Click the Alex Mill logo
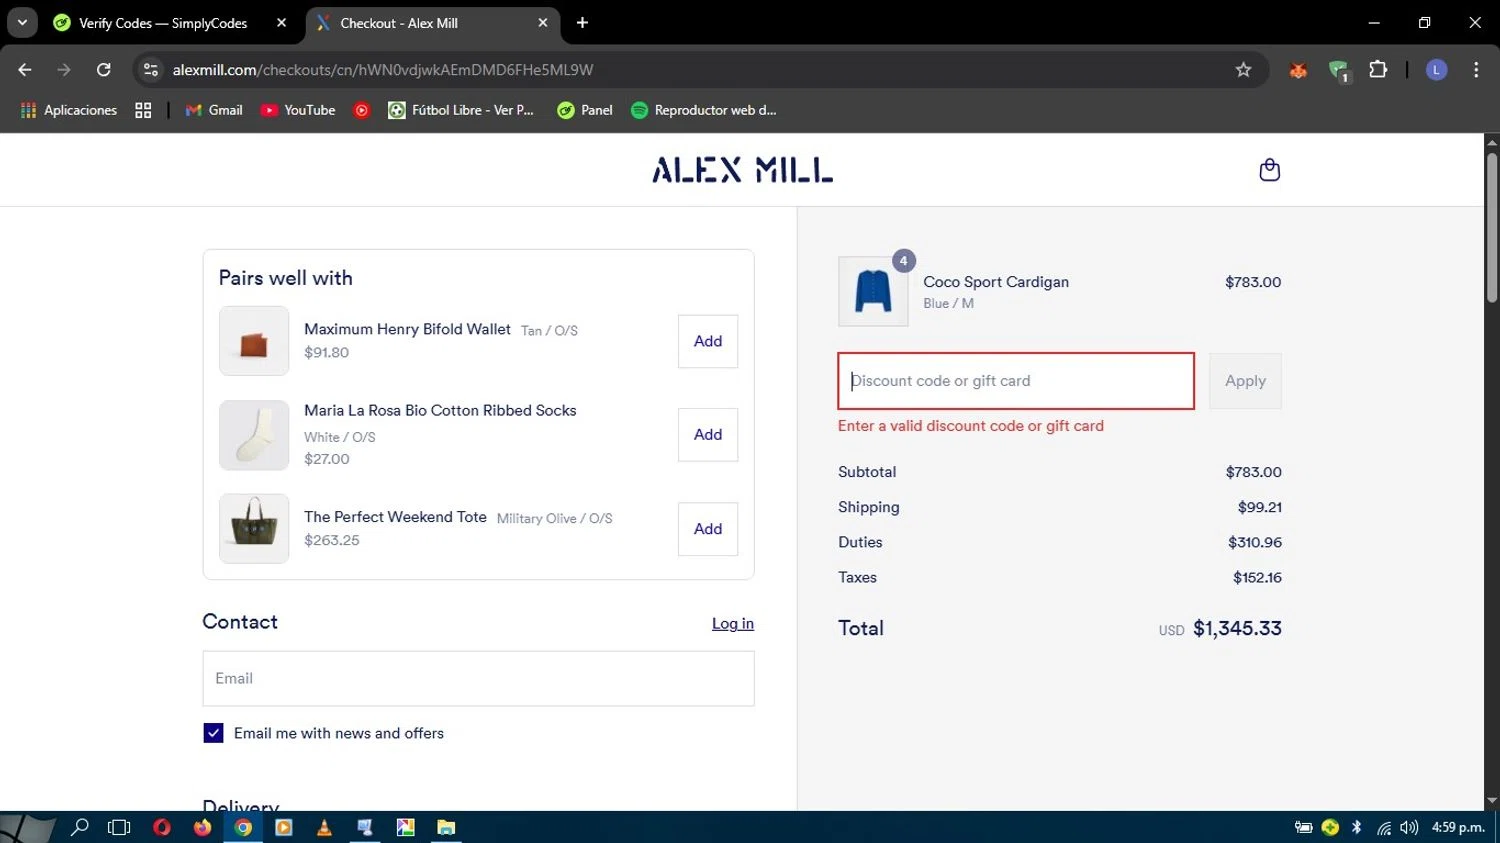 point(742,170)
